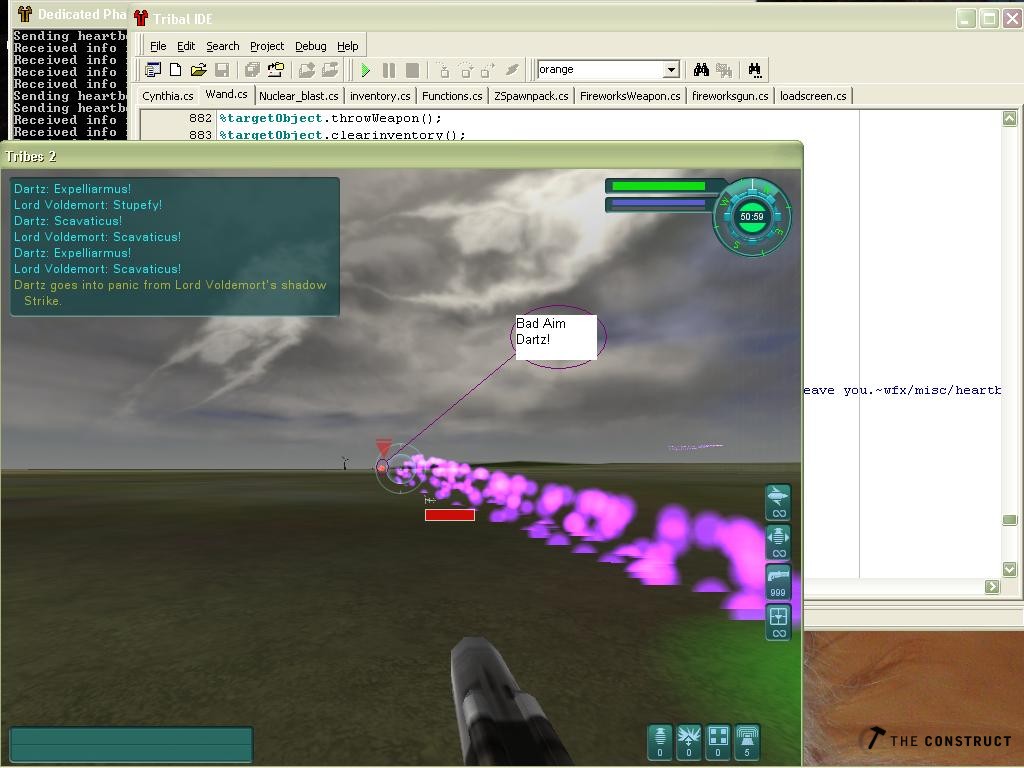
Task: Click the red target health bar
Action: tap(450, 515)
